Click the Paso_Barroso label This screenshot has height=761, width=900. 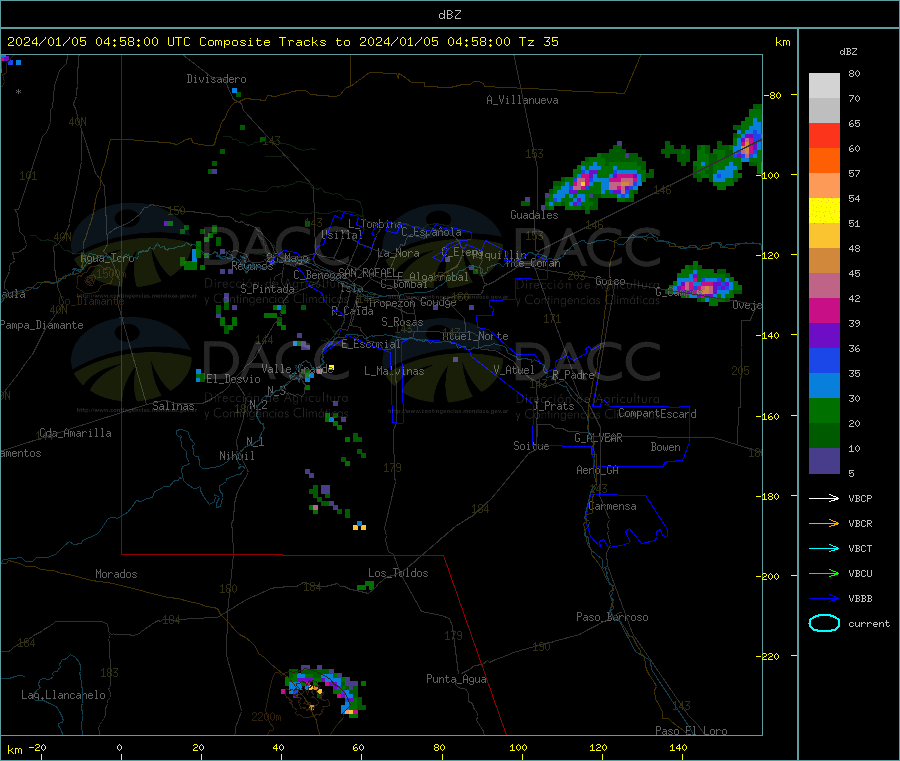612,617
